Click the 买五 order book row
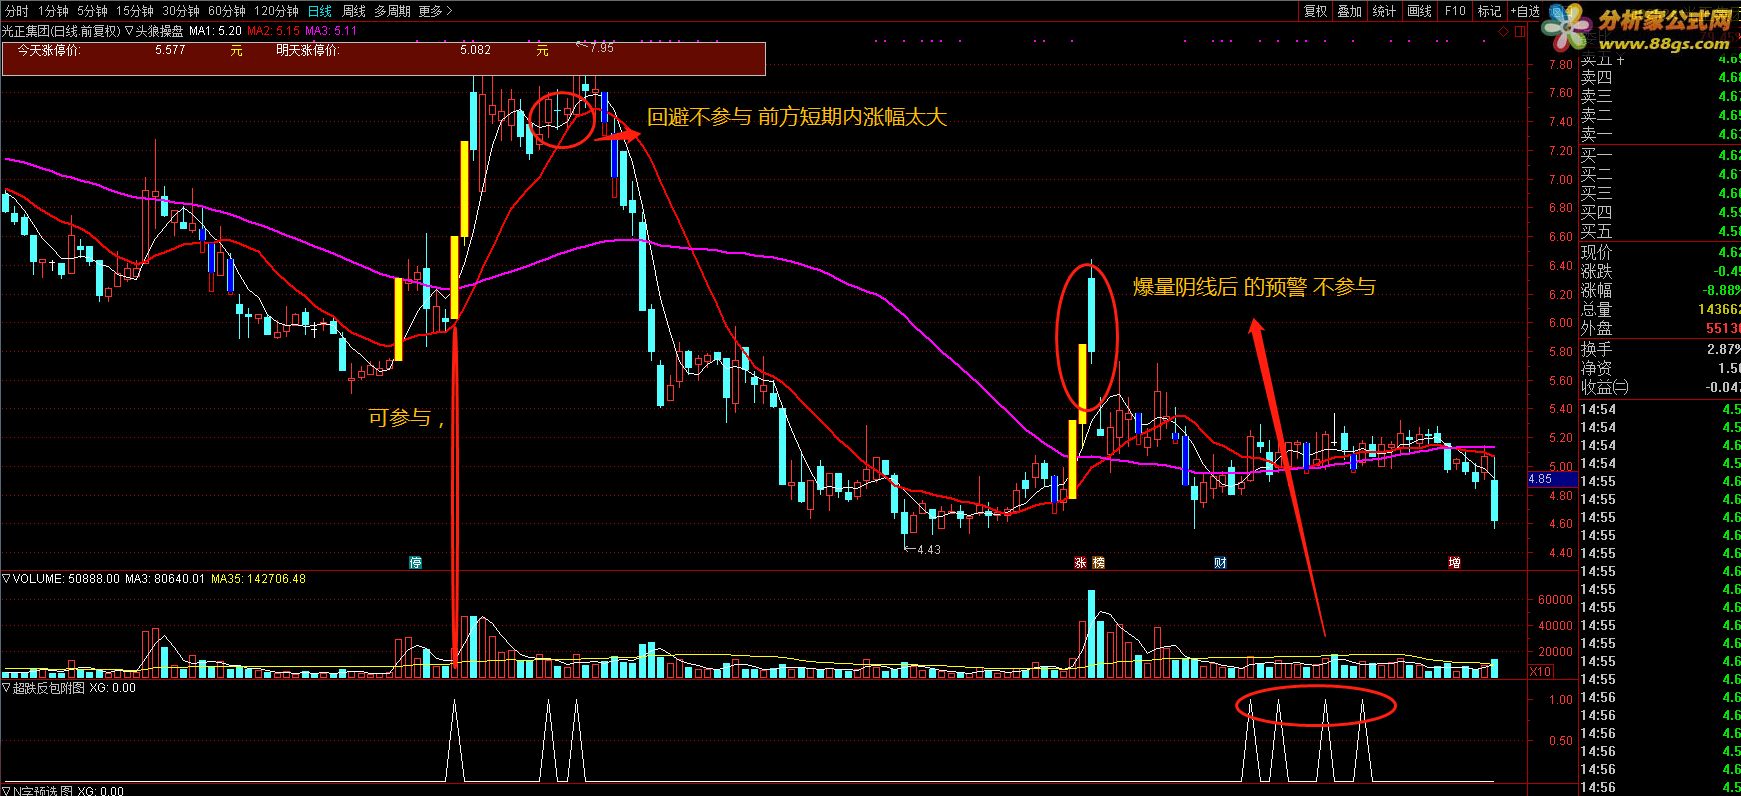Viewport: 1741px width, 796px height. pyautogui.click(x=1660, y=231)
